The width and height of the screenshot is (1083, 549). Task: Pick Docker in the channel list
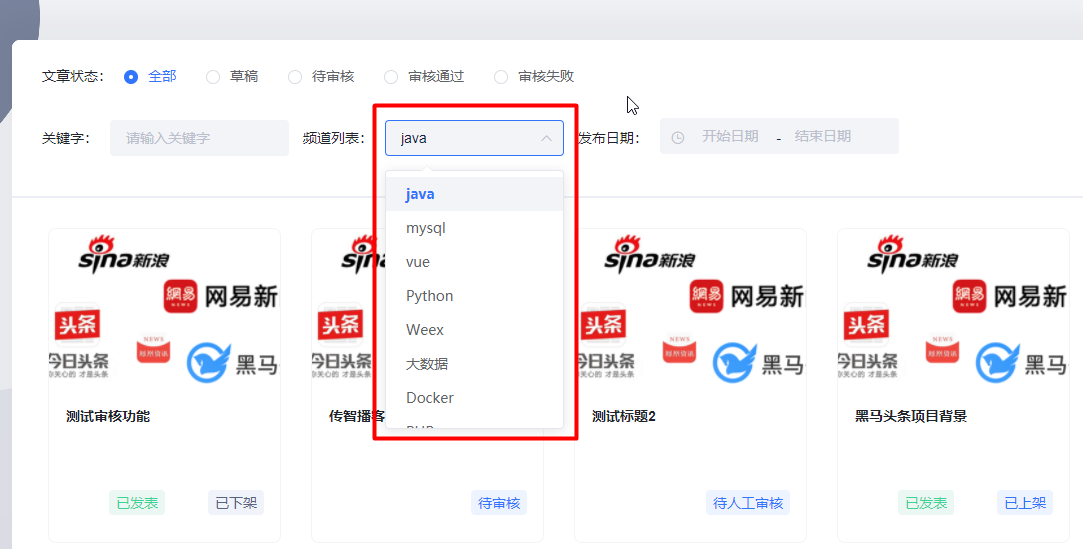(x=475, y=398)
